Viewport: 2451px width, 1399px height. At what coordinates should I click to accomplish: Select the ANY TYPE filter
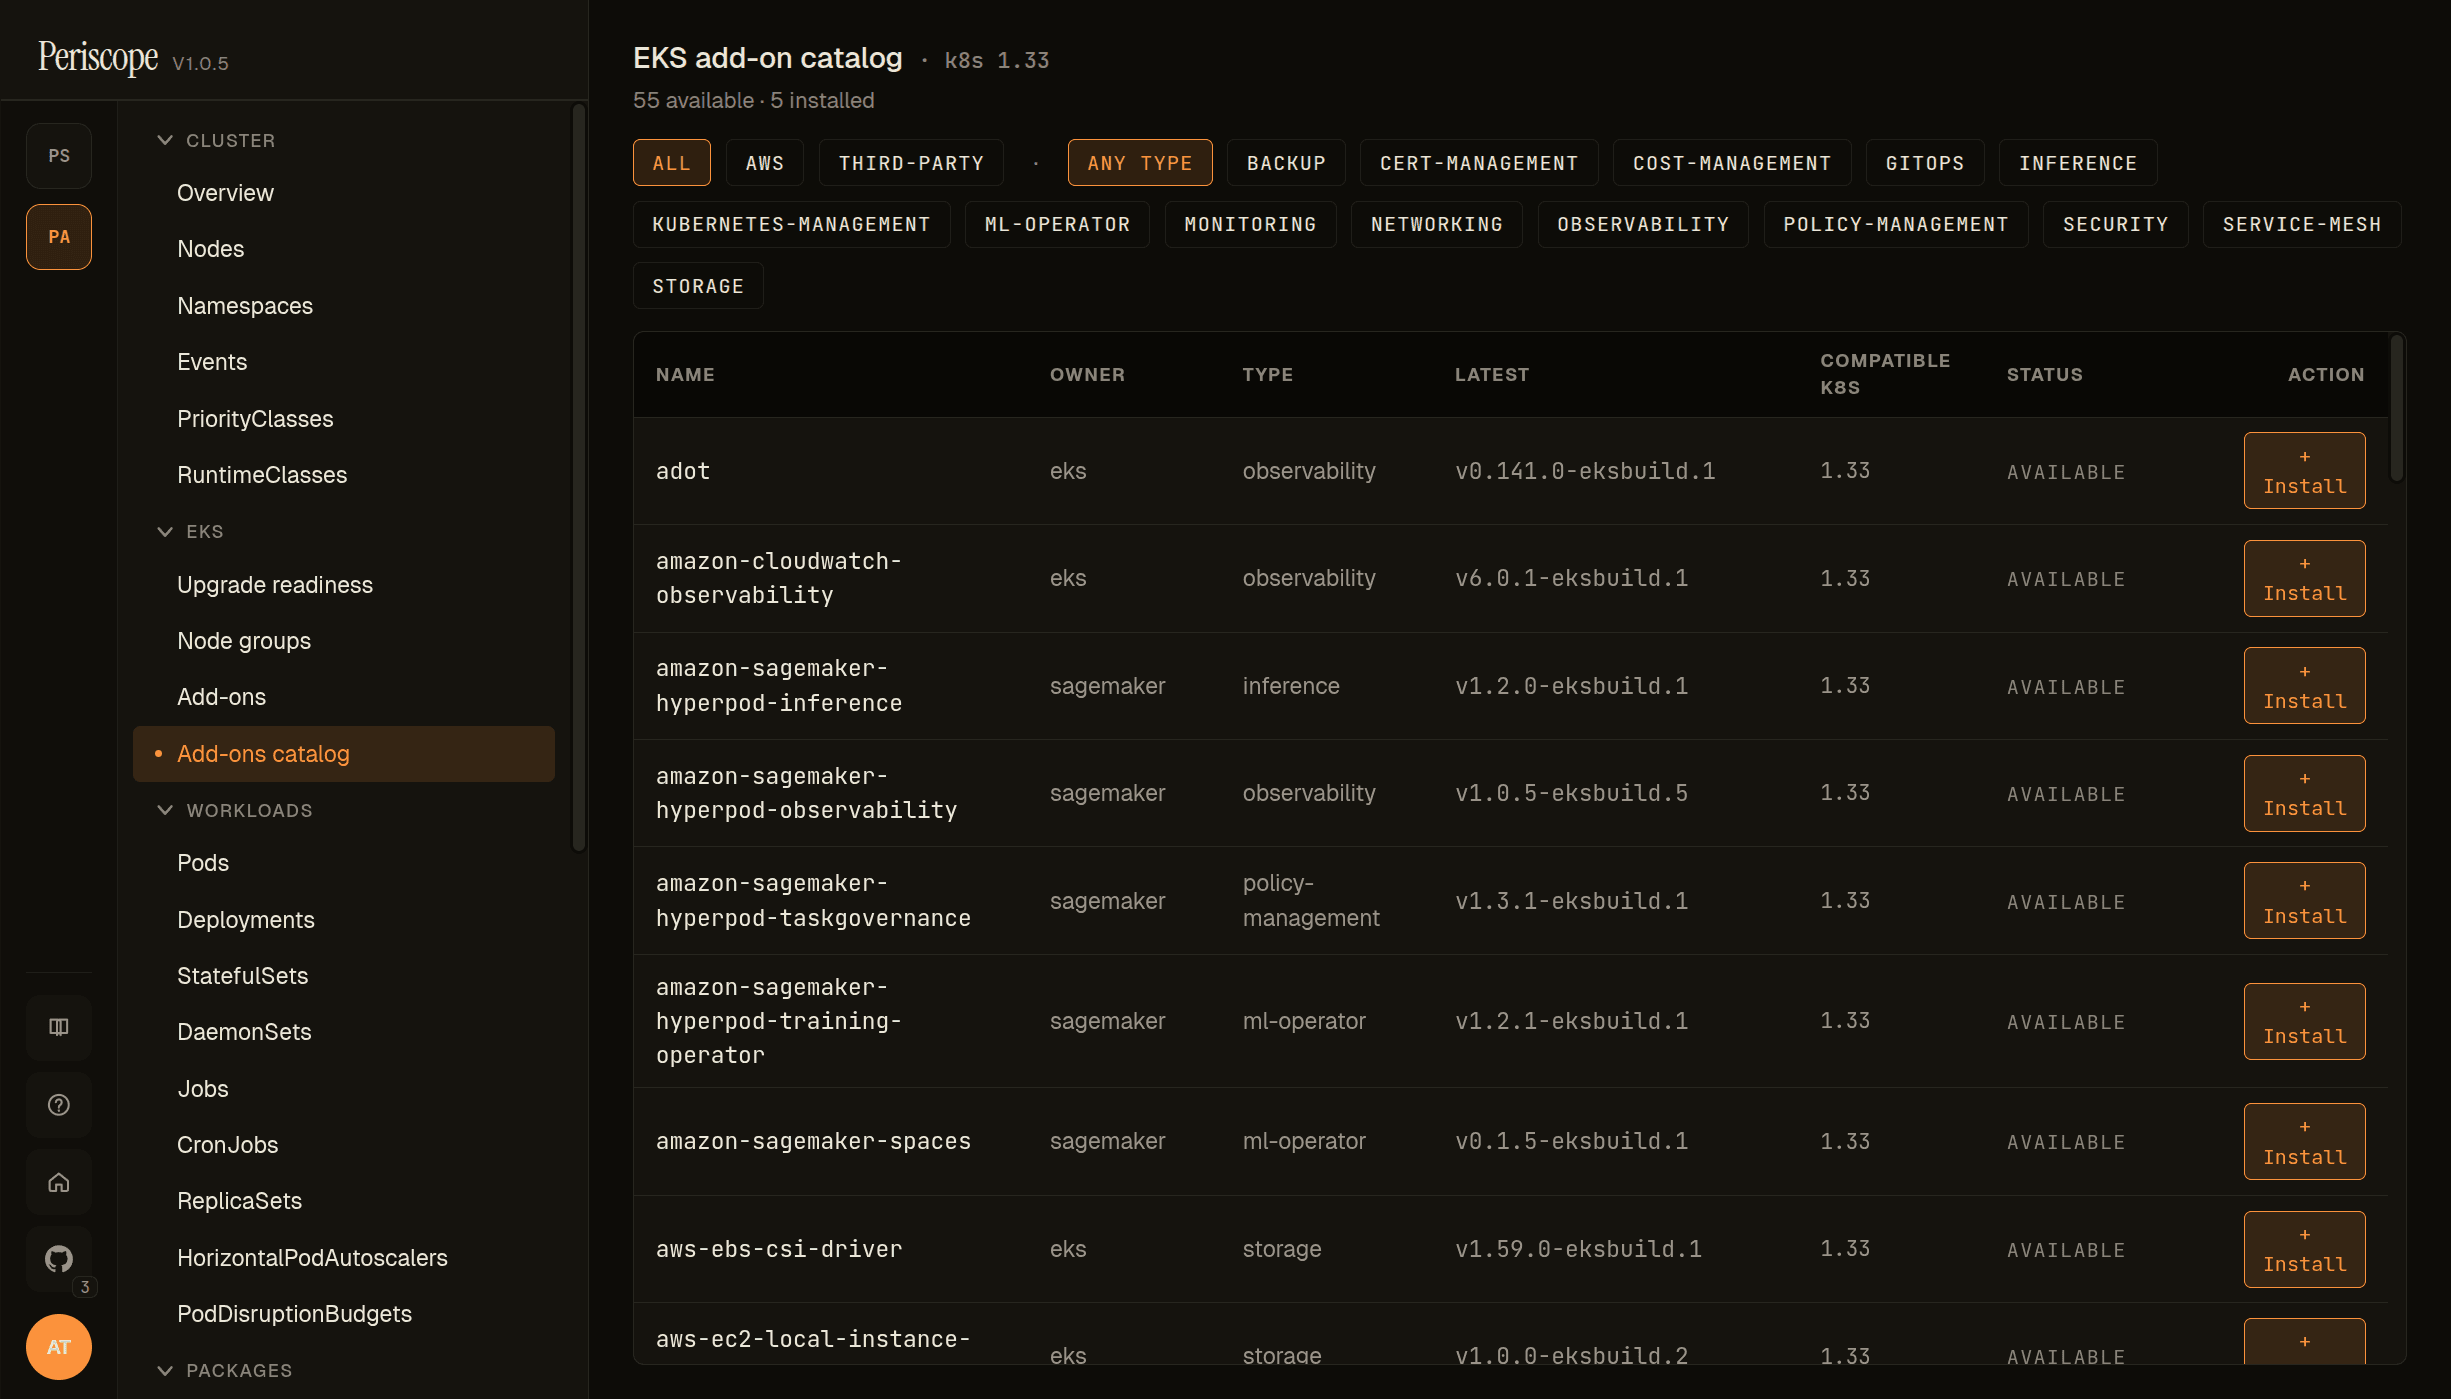tap(1140, 163)
